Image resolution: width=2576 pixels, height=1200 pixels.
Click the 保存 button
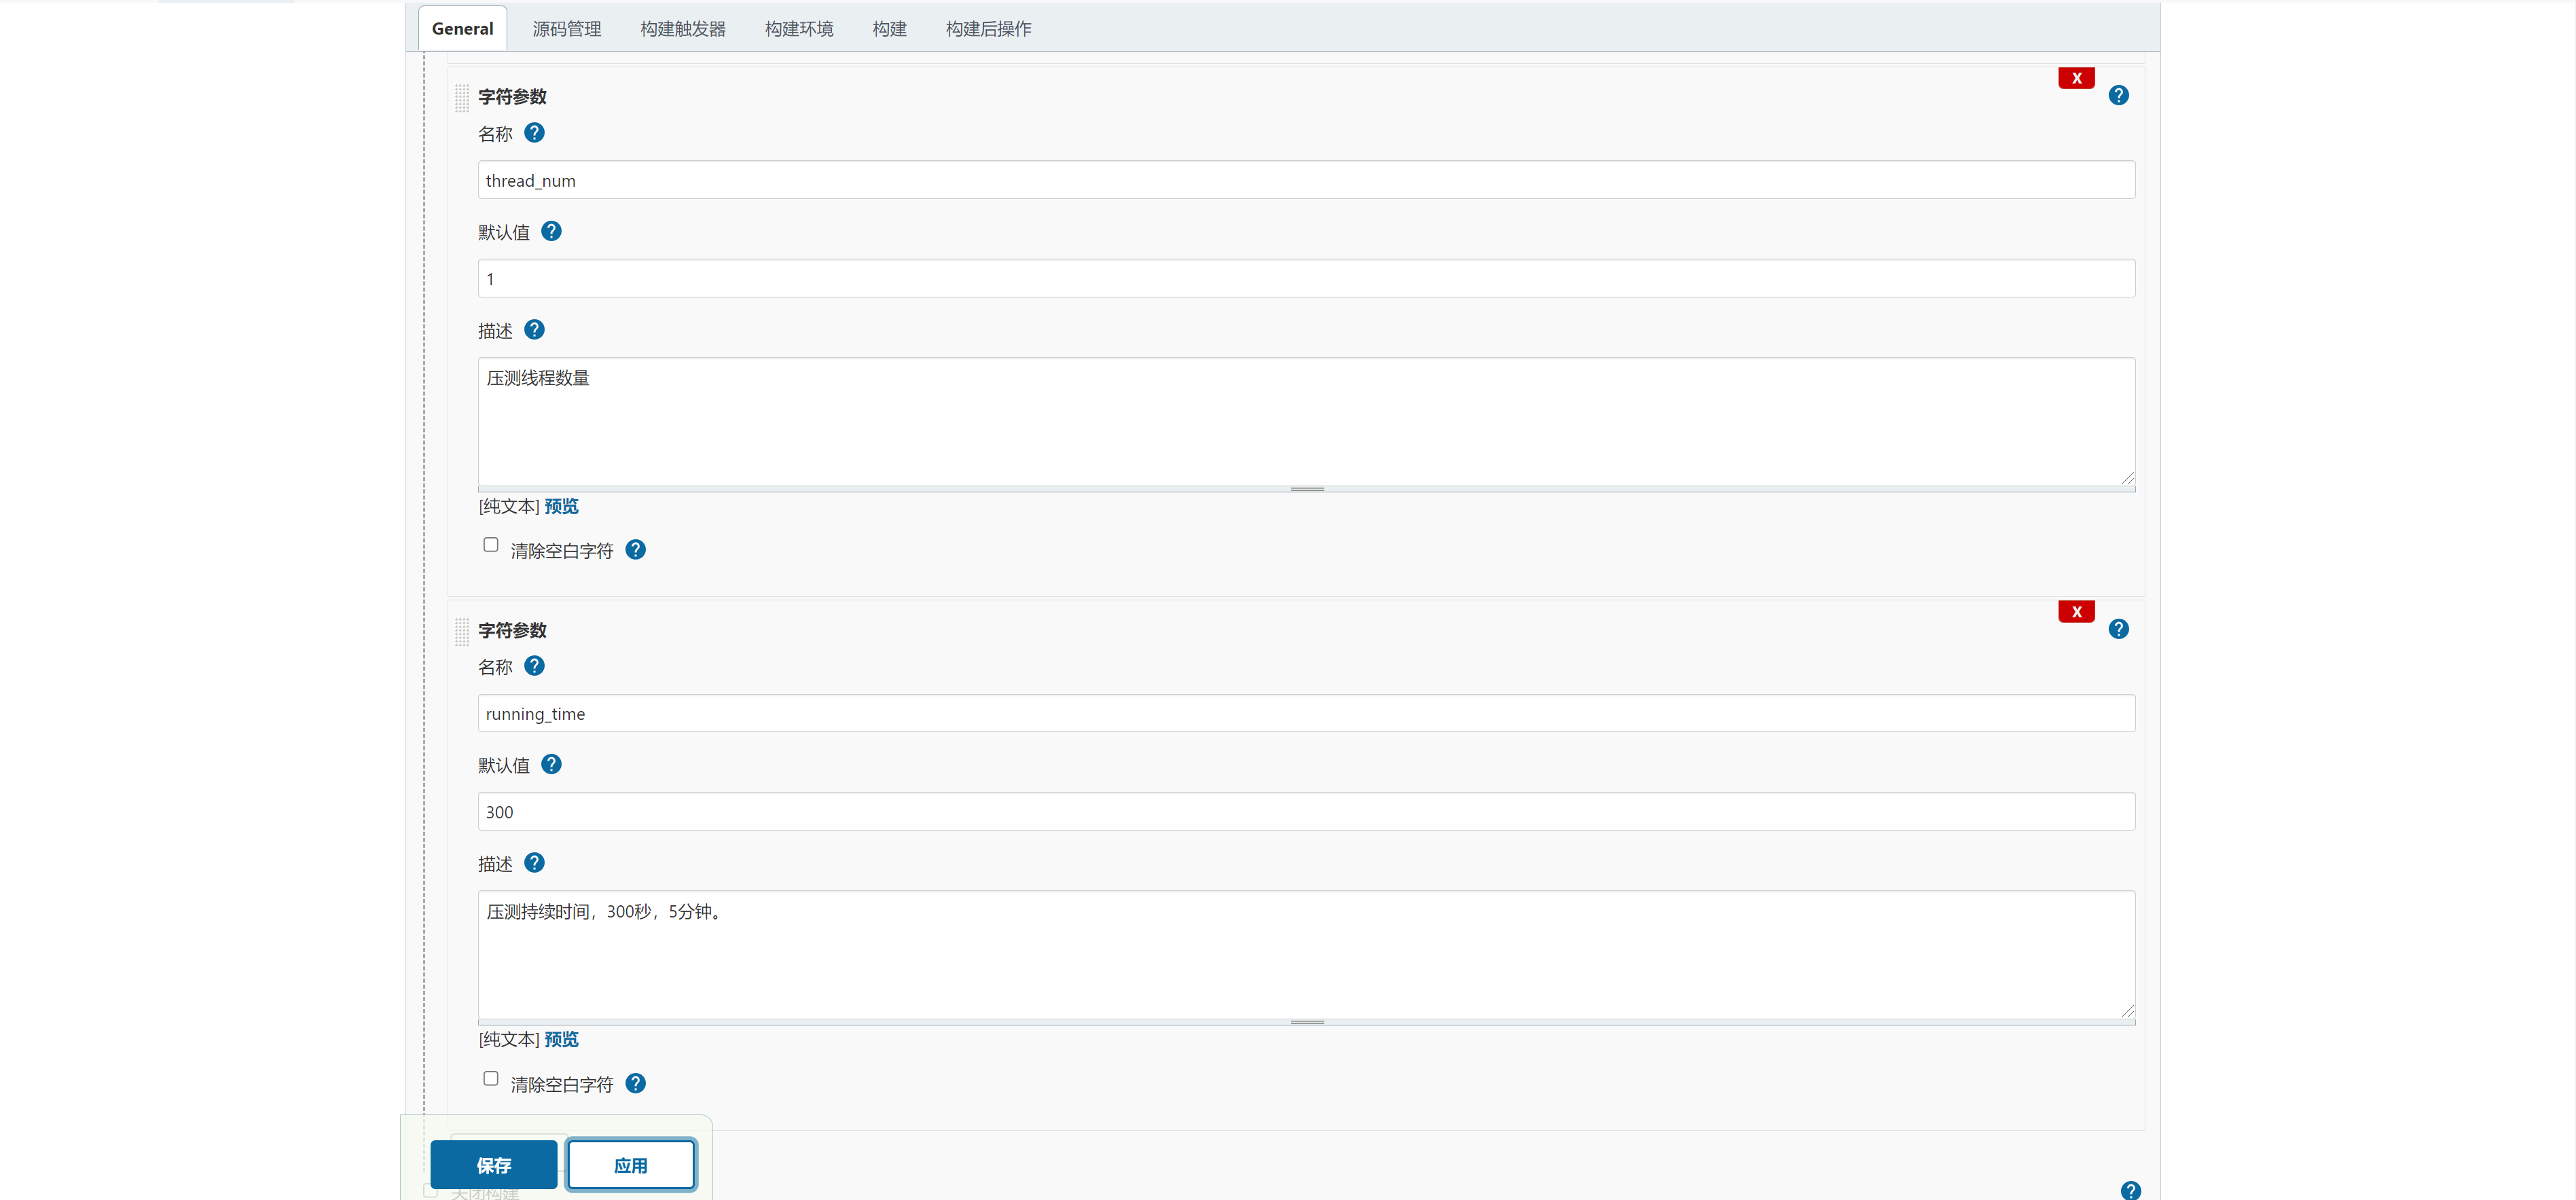pyautogui.click(x=494, y=1165)
